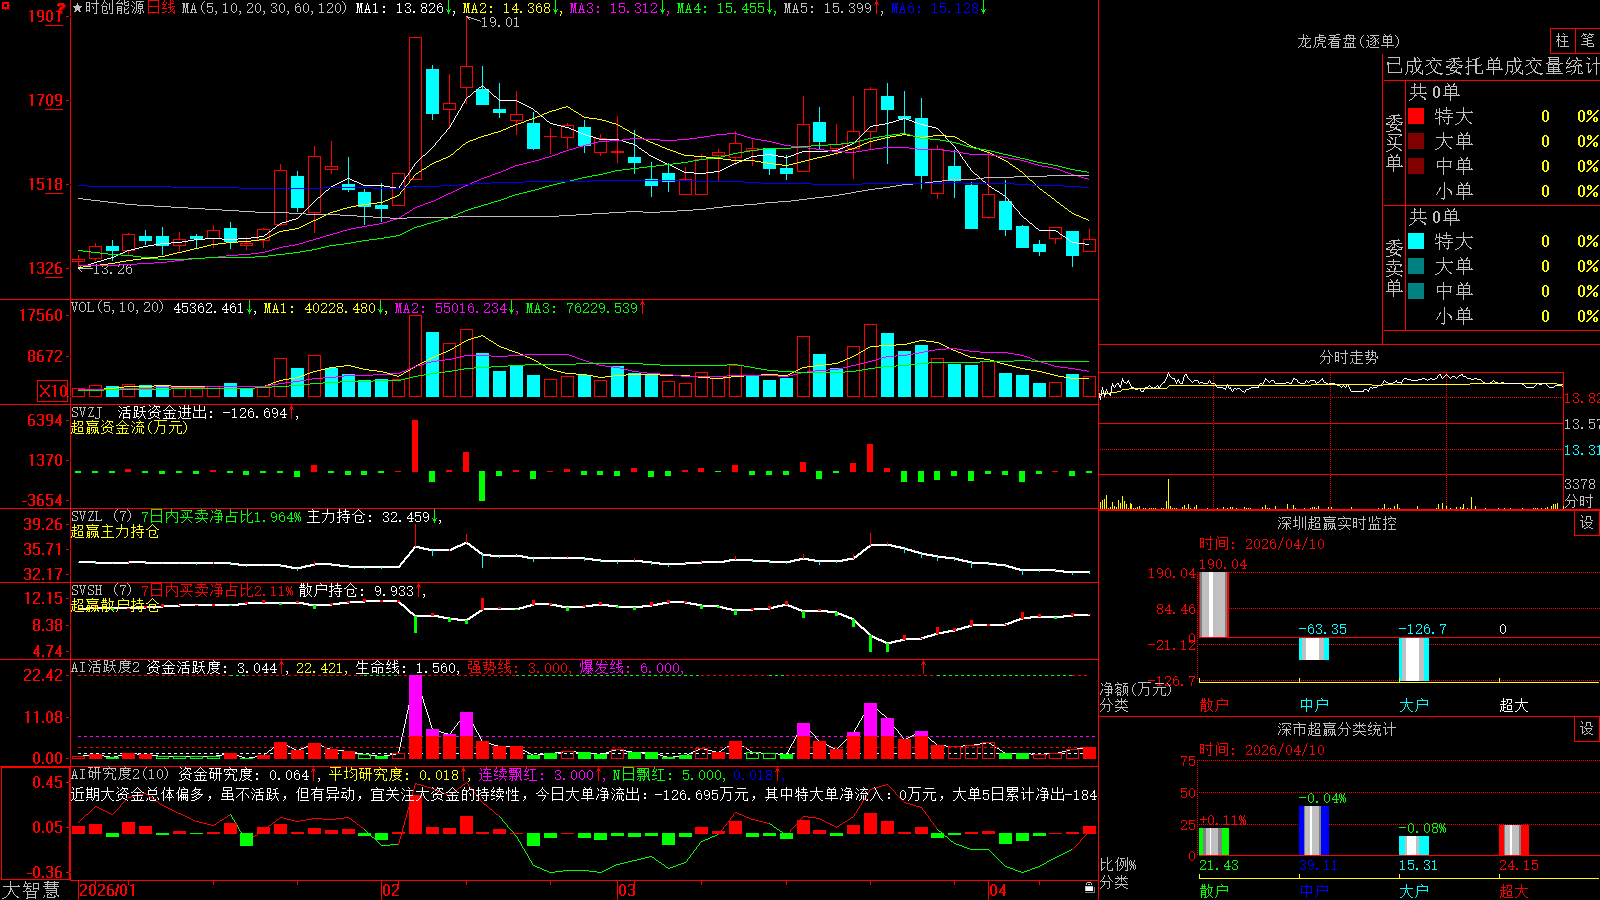Click the cyan 大户 bar valued 15.31
The height and width of the screenshot is (900, 1600).
point(1414,845)
